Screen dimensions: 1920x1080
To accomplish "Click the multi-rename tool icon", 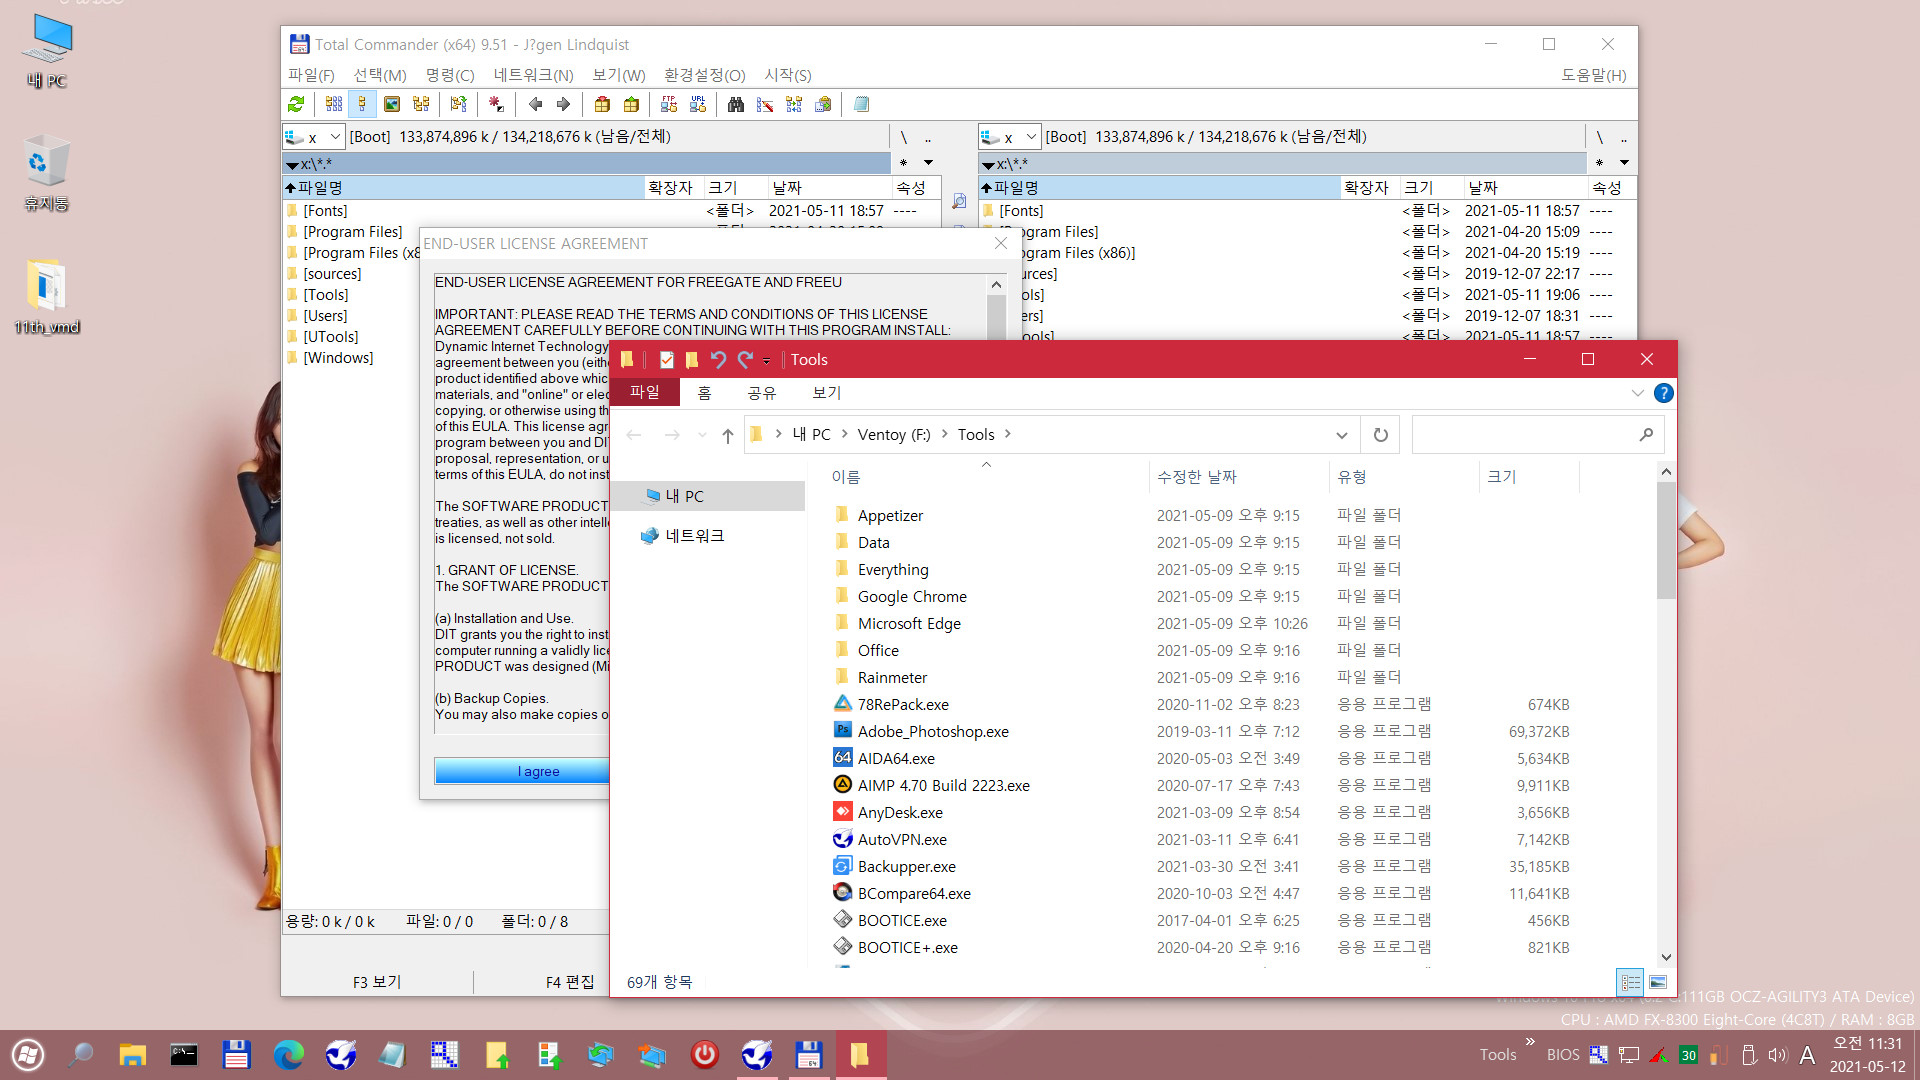I will pos(765,104).
